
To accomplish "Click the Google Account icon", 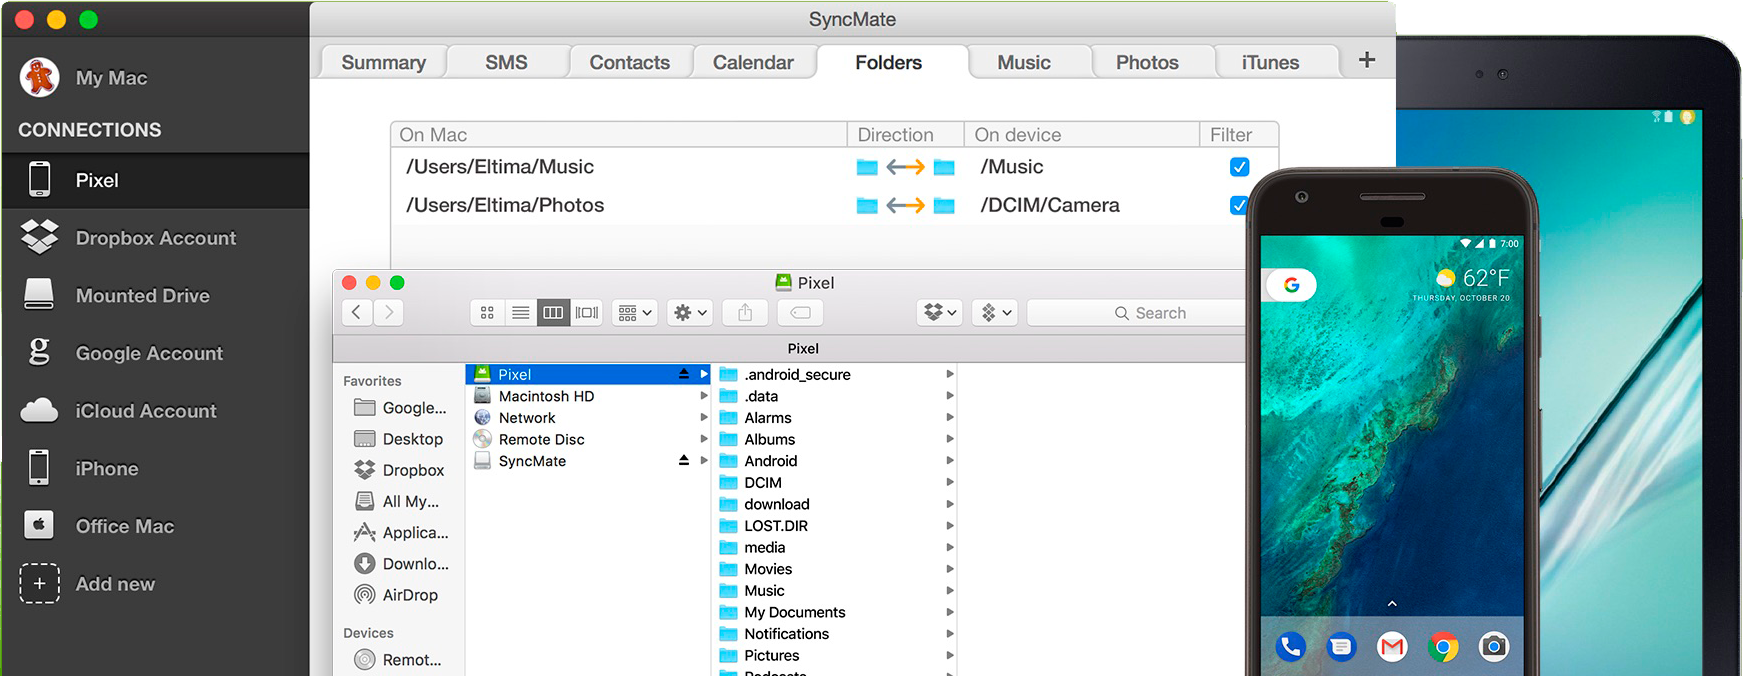I will 39,352.
